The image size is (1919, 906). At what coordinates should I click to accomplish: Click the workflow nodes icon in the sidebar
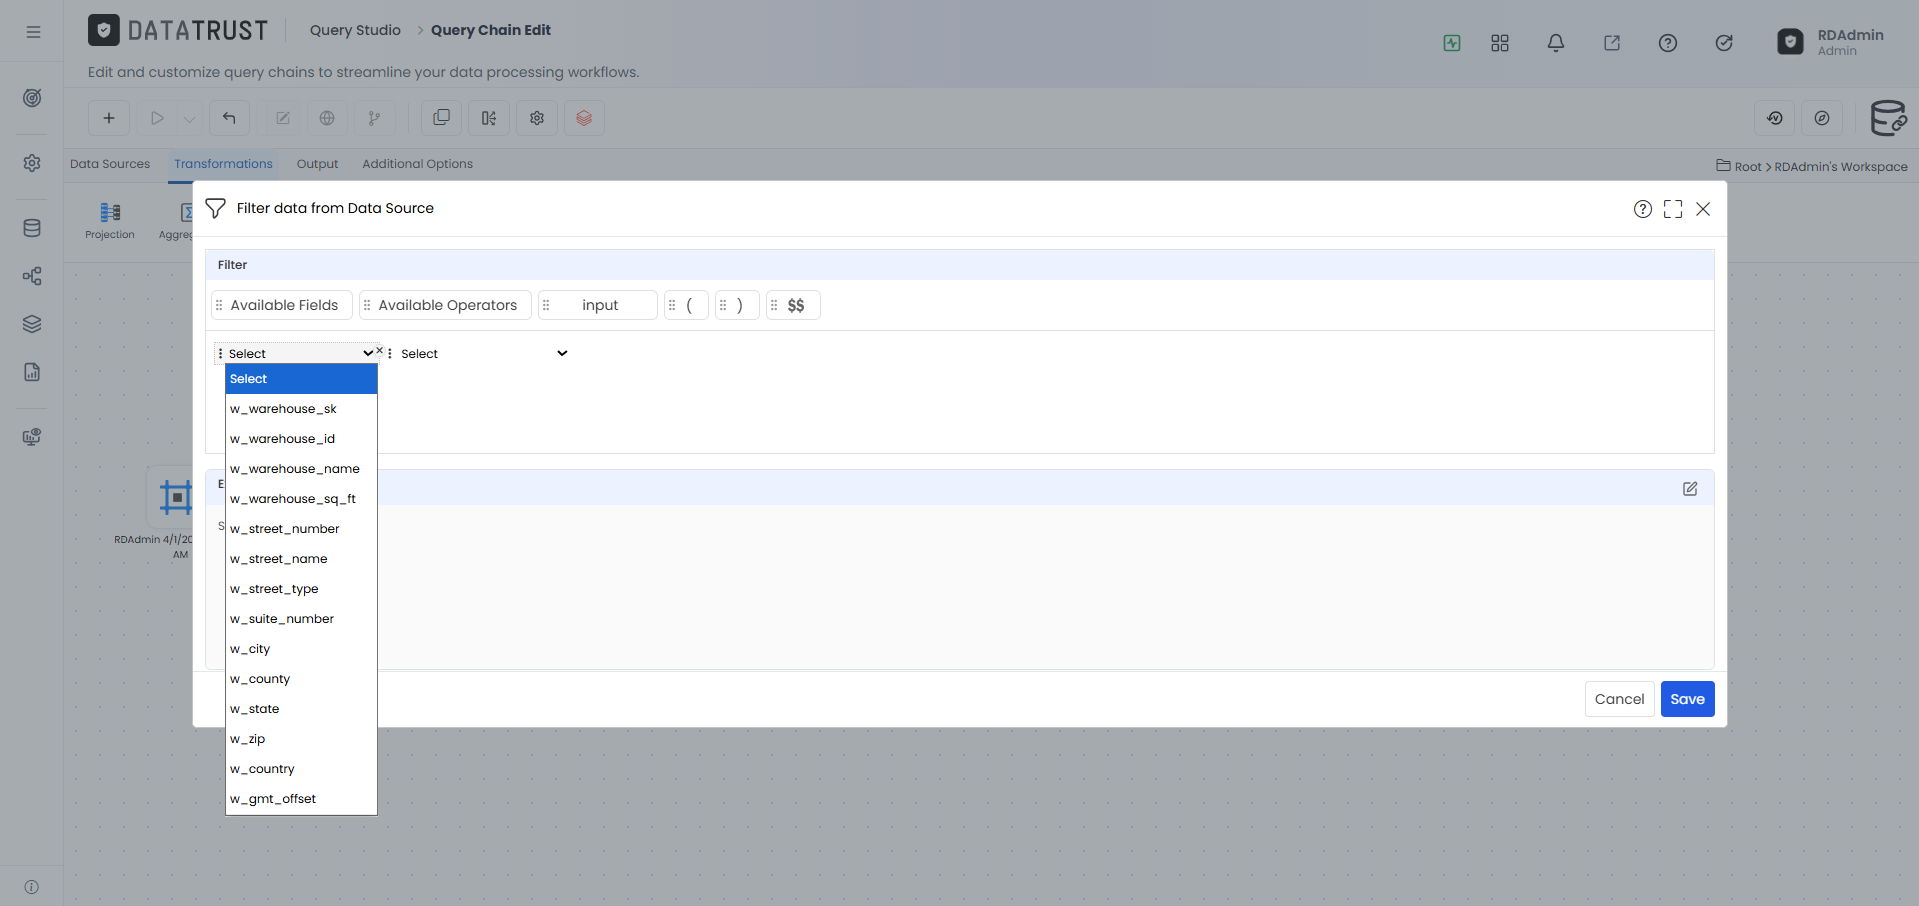(32, 276)
